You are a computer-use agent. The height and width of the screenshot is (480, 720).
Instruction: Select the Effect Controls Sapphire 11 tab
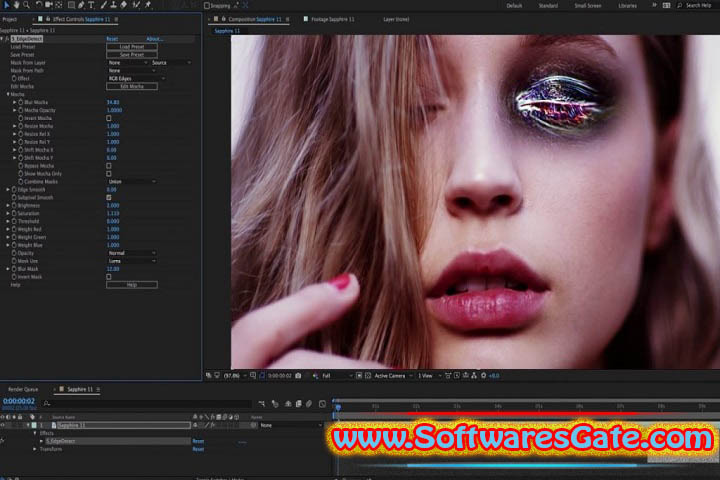81,19
